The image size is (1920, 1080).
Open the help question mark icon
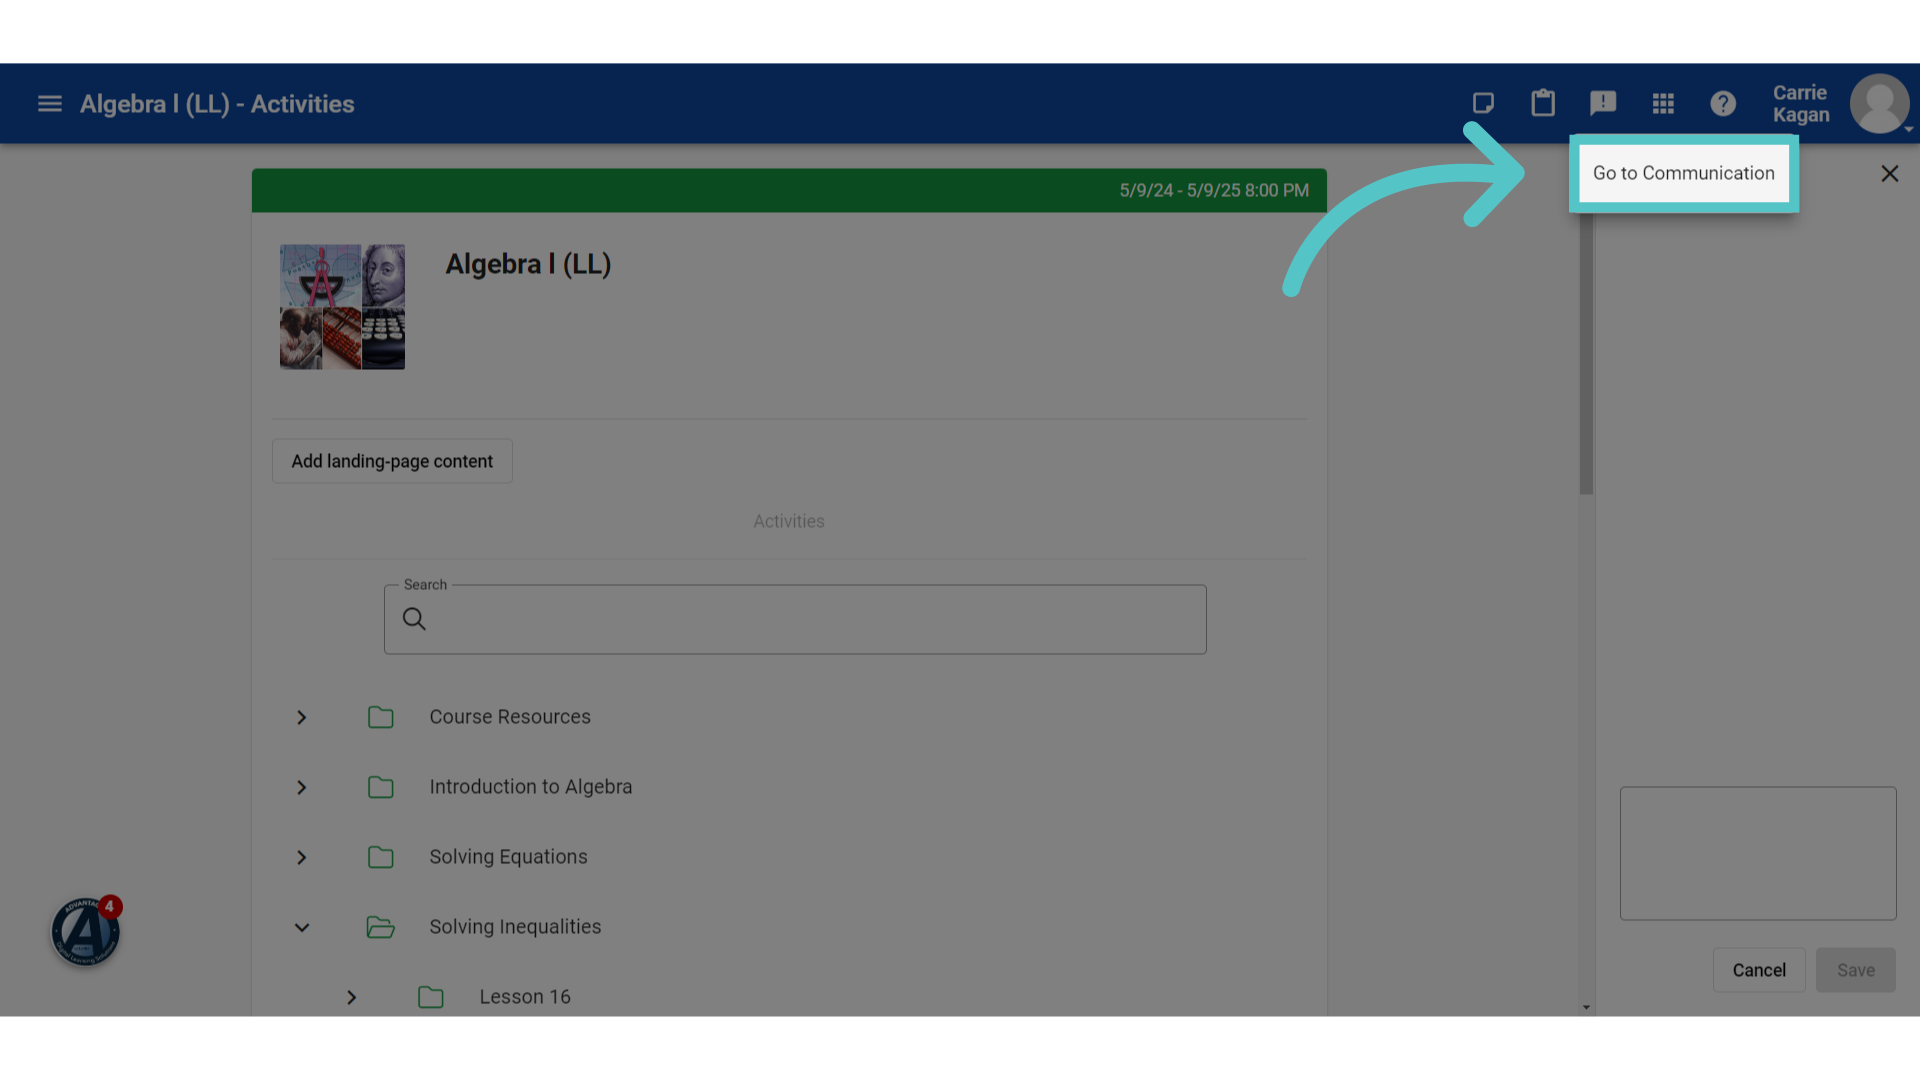(1723, 104)
